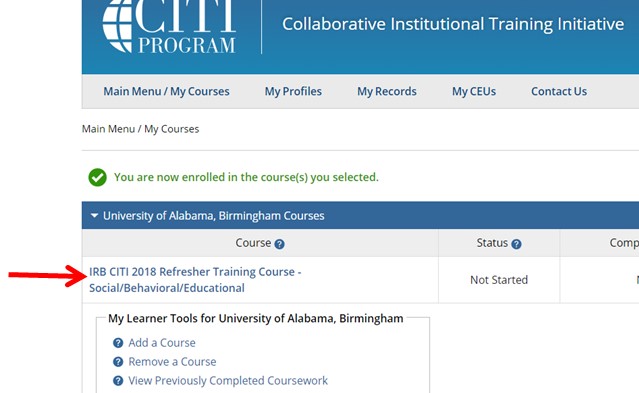Click the Main Menu / My Courses breadcrumb
Viewport: 639px width, 393px height.
tap(141, 129)
